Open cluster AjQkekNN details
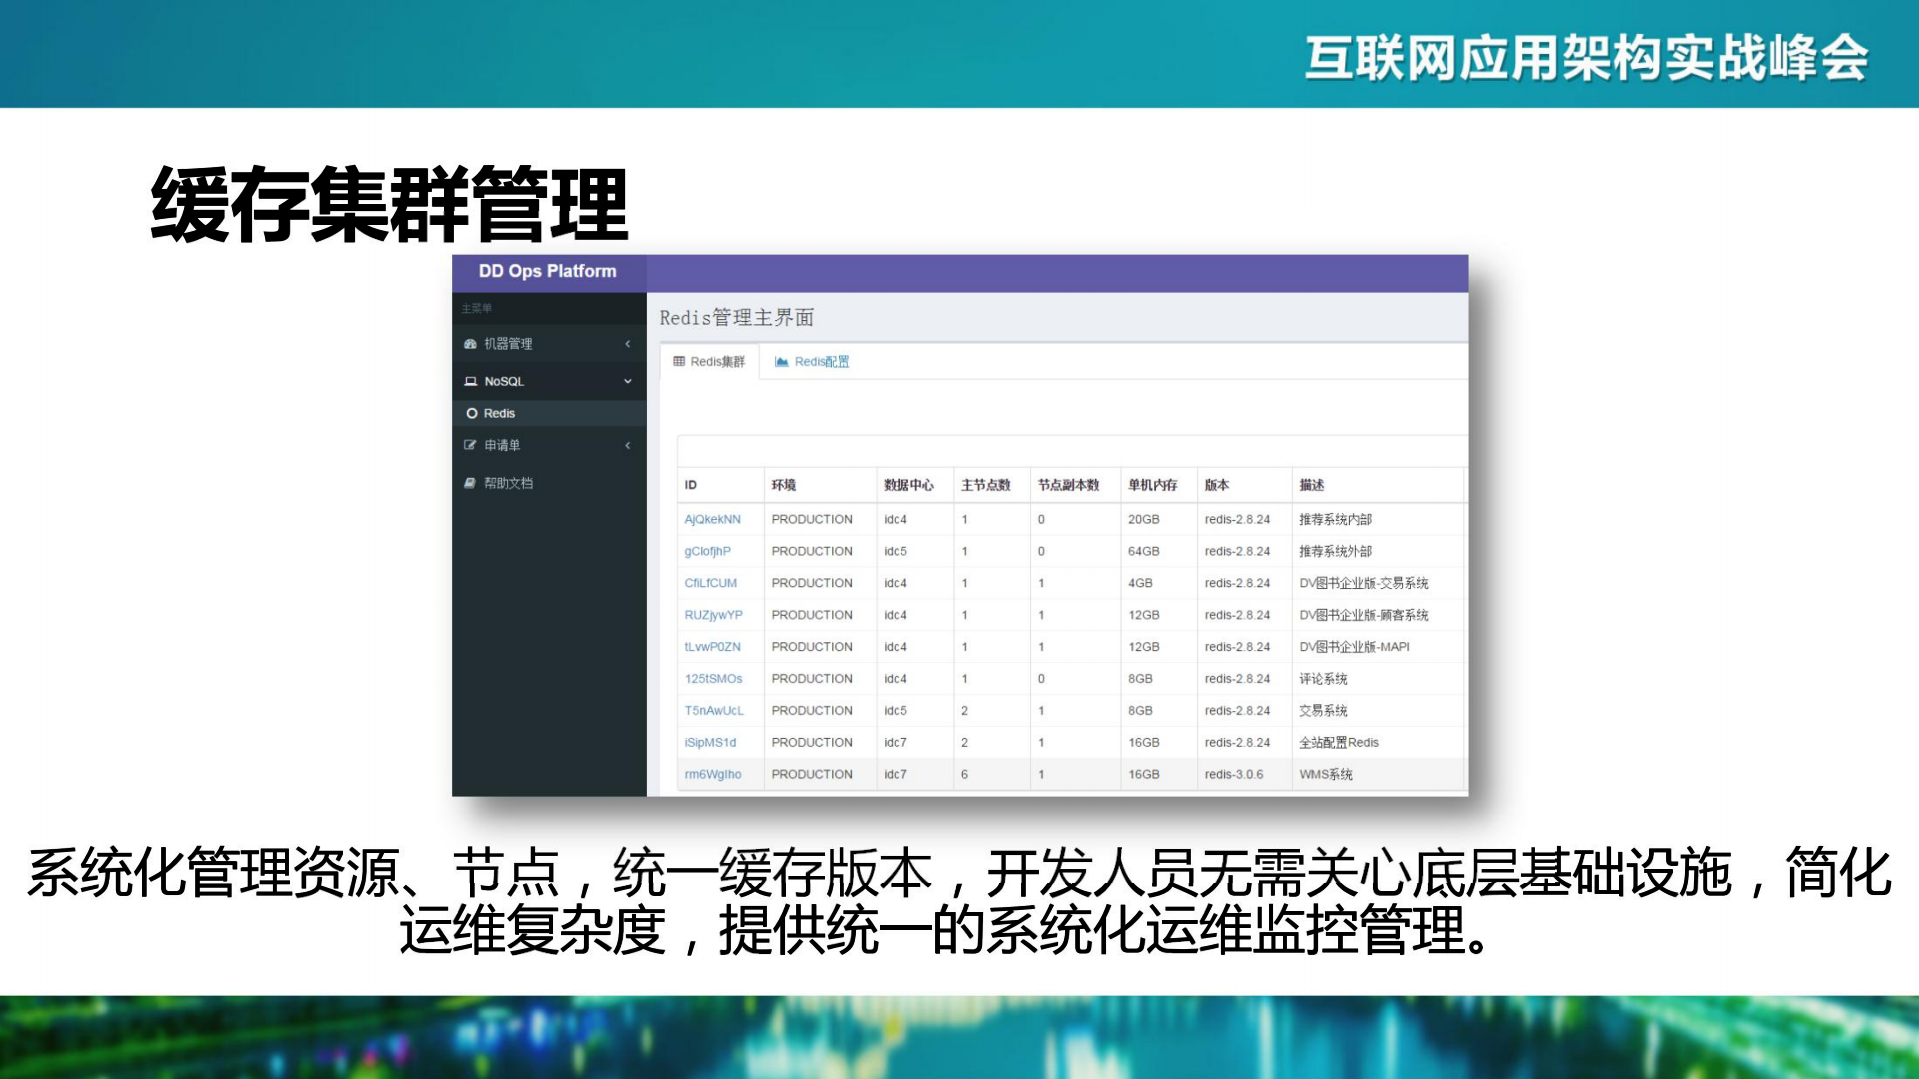The height and width of the screenshot is (1079, 1919). 713,519
